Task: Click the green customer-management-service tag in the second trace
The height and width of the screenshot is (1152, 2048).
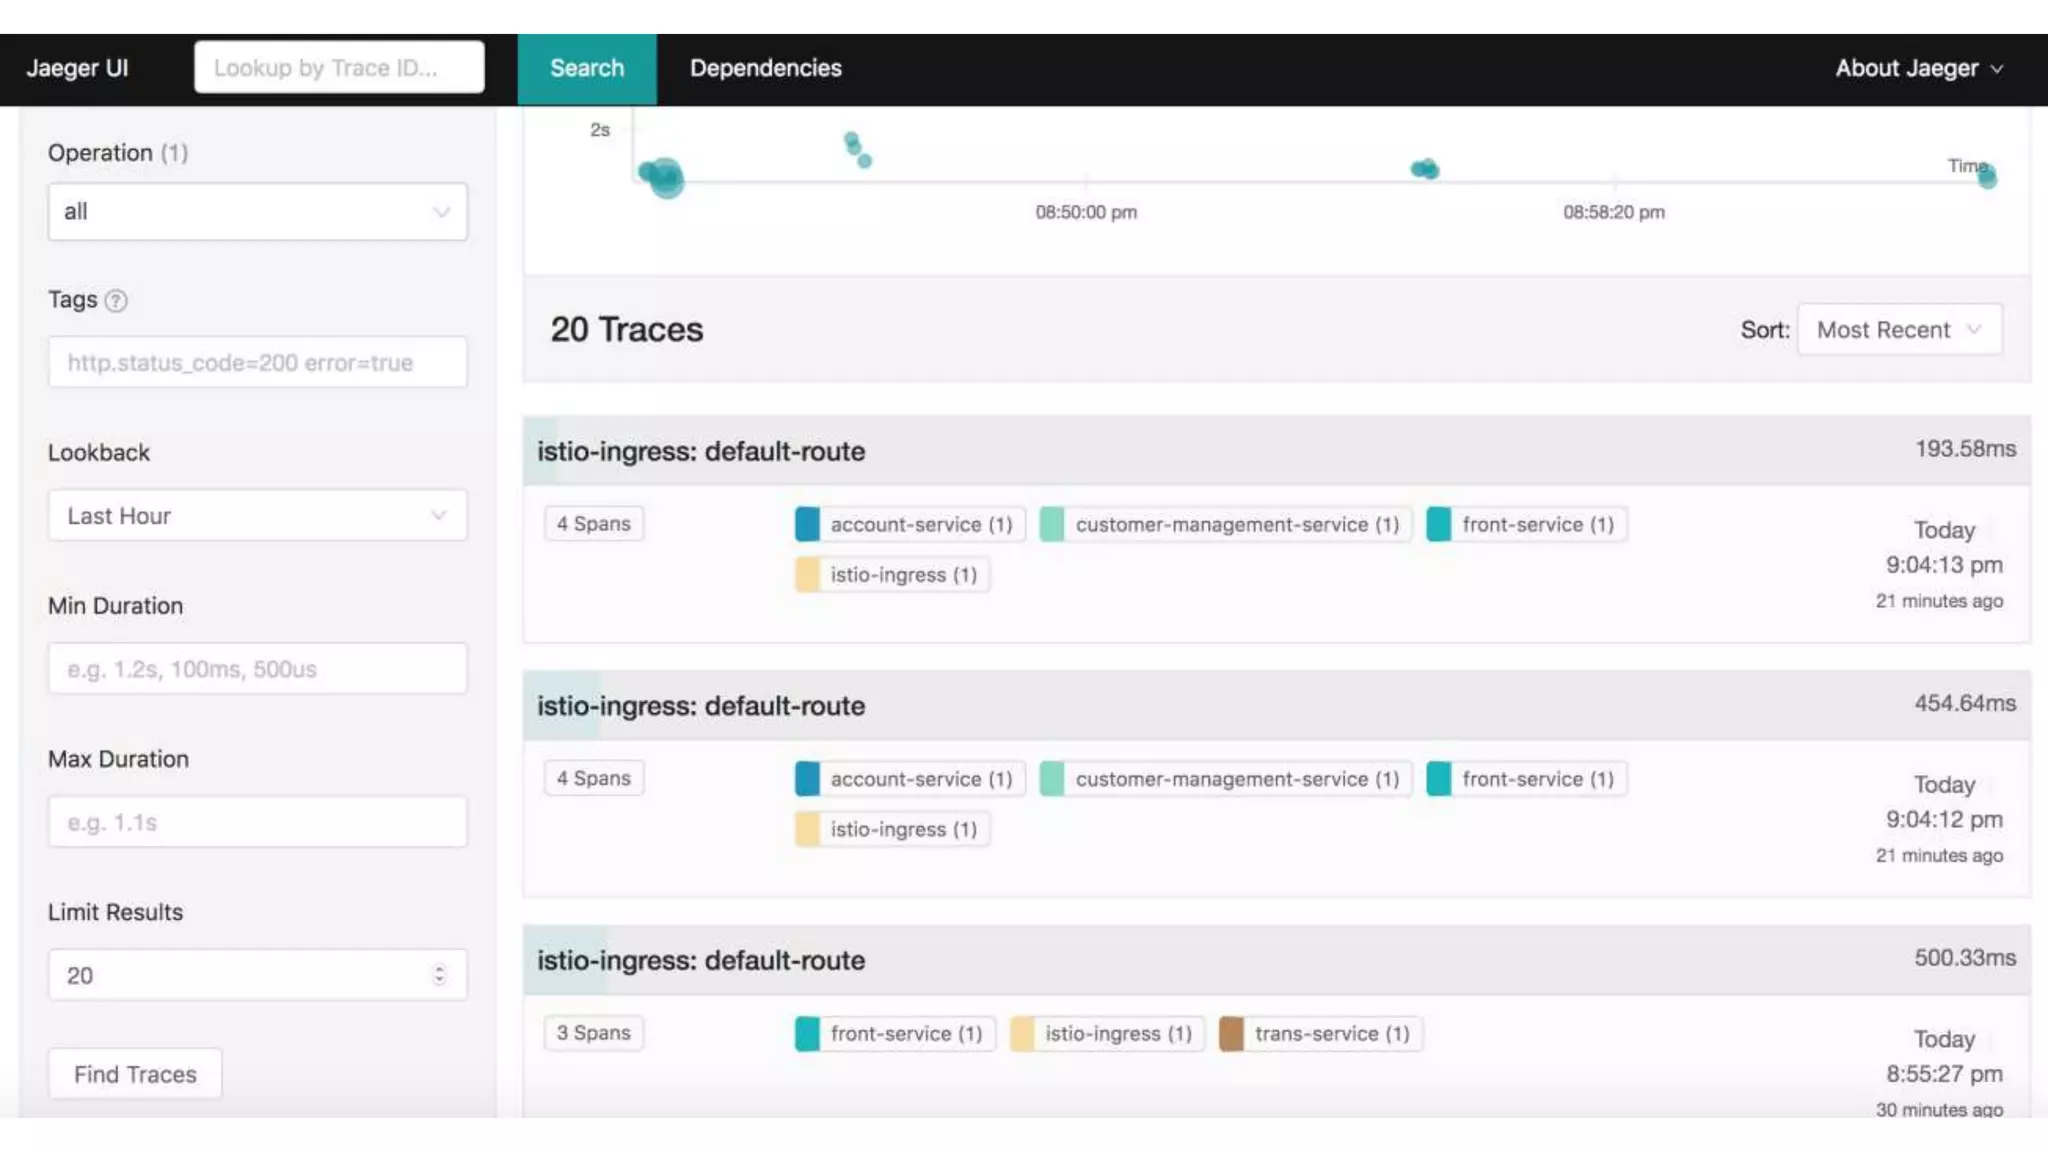Action: click(x=1225, y=779)
